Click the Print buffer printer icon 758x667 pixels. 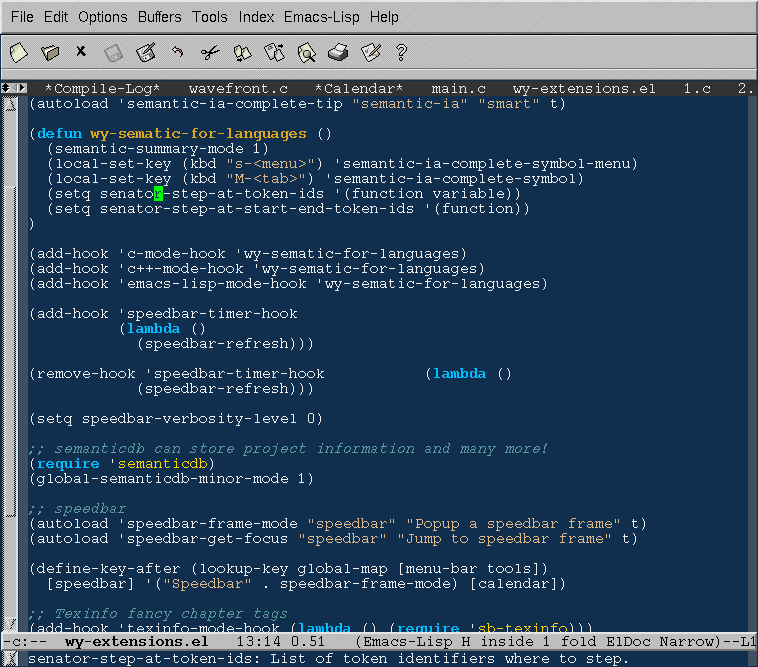pos(338,52)
